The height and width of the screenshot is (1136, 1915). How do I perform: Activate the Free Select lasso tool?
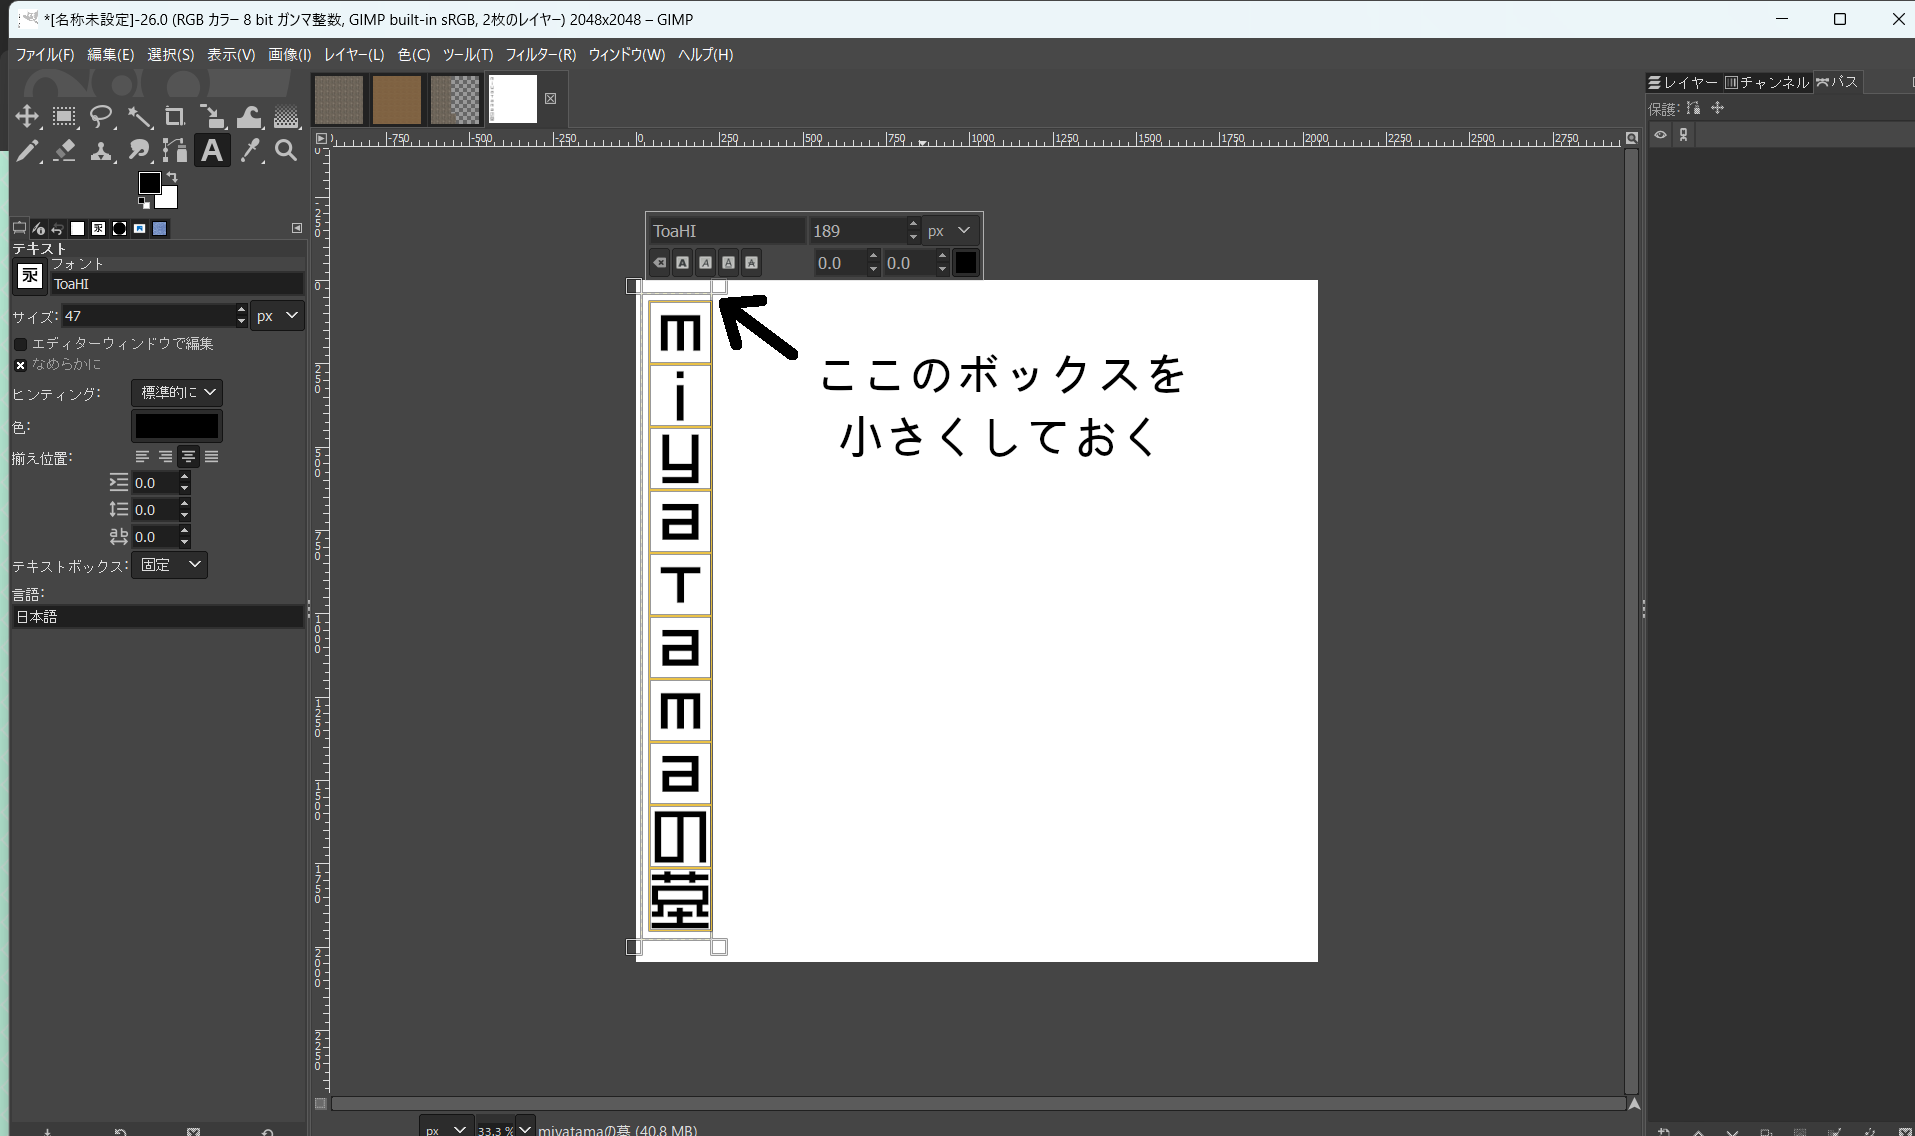click(101, 117)
